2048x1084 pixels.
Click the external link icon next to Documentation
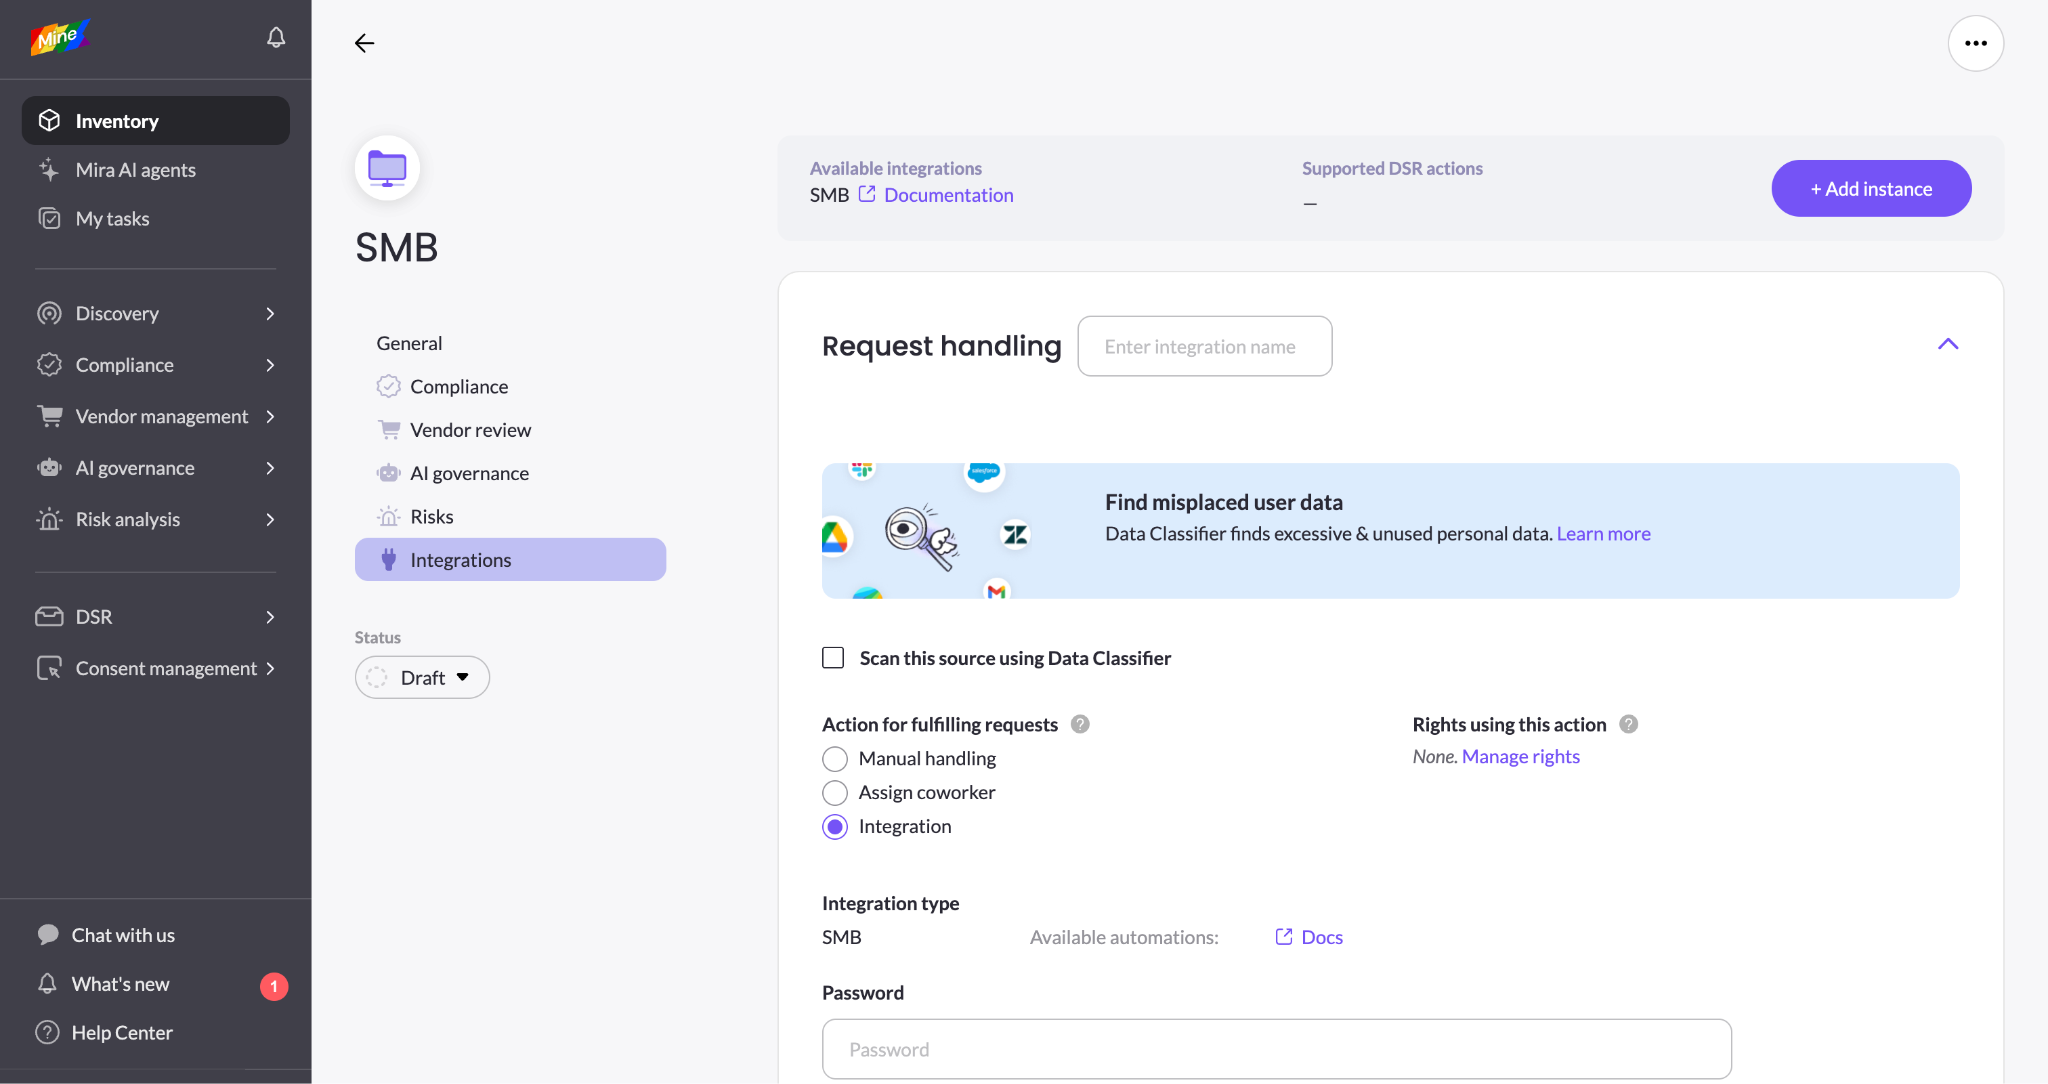(867, 194)
